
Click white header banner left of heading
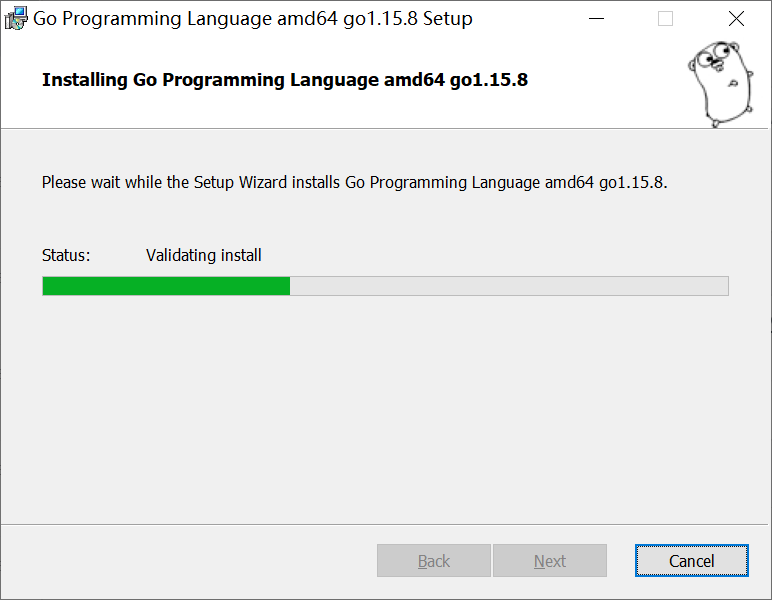(21, 80)
